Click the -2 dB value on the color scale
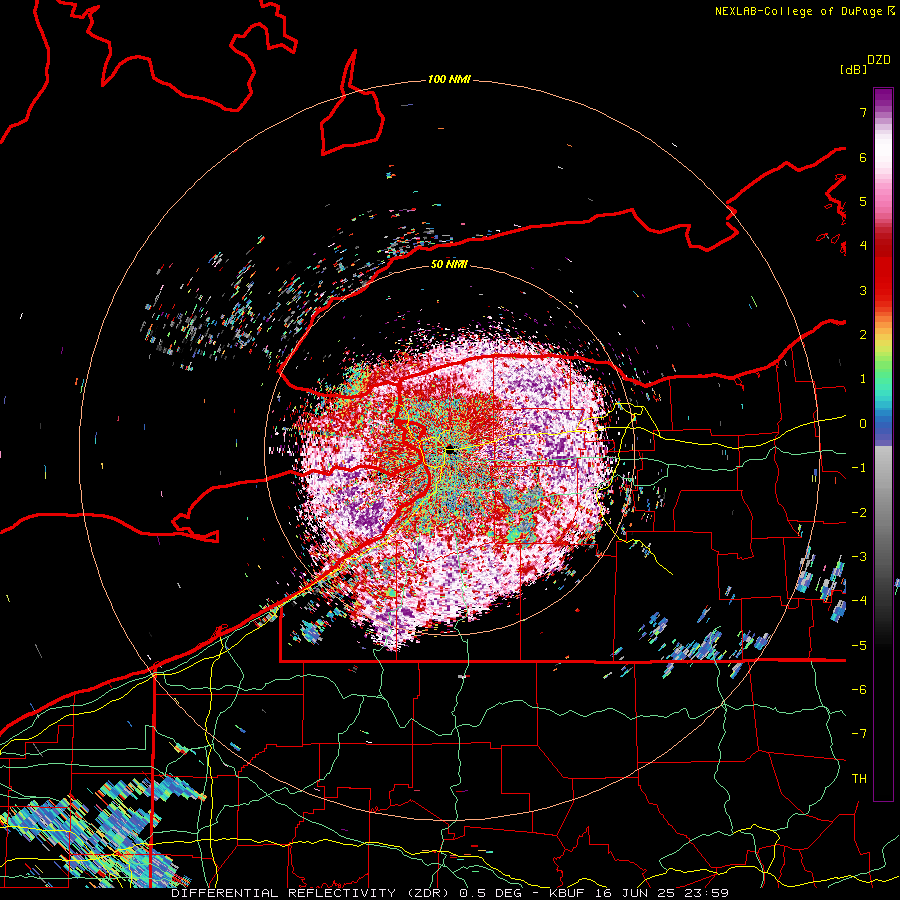Image resolution: width=900 pixels, height=900 pixels. pos(859,512)
